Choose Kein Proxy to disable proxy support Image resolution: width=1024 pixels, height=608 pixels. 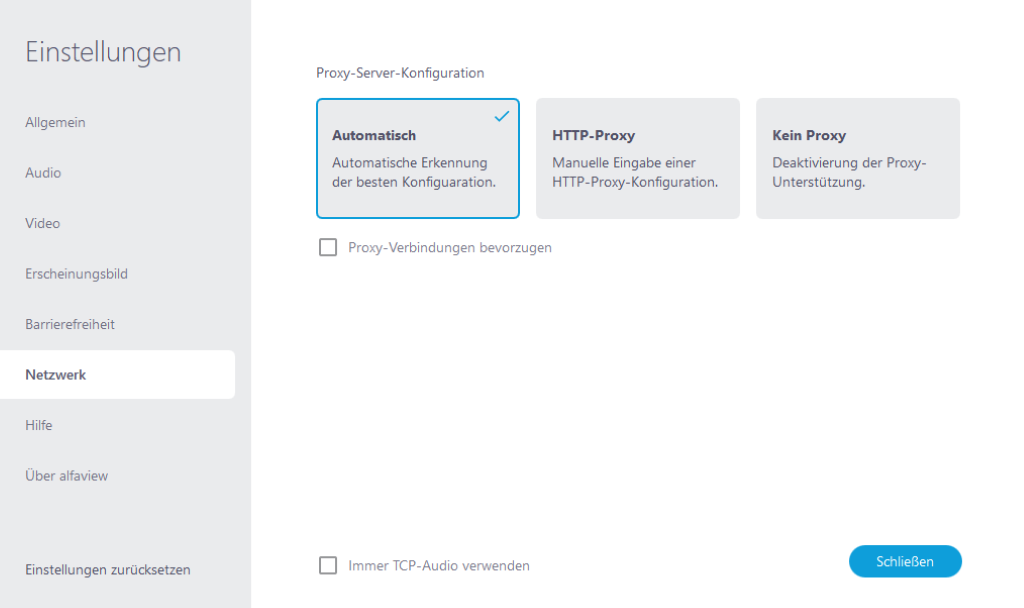tap(857, 158)
